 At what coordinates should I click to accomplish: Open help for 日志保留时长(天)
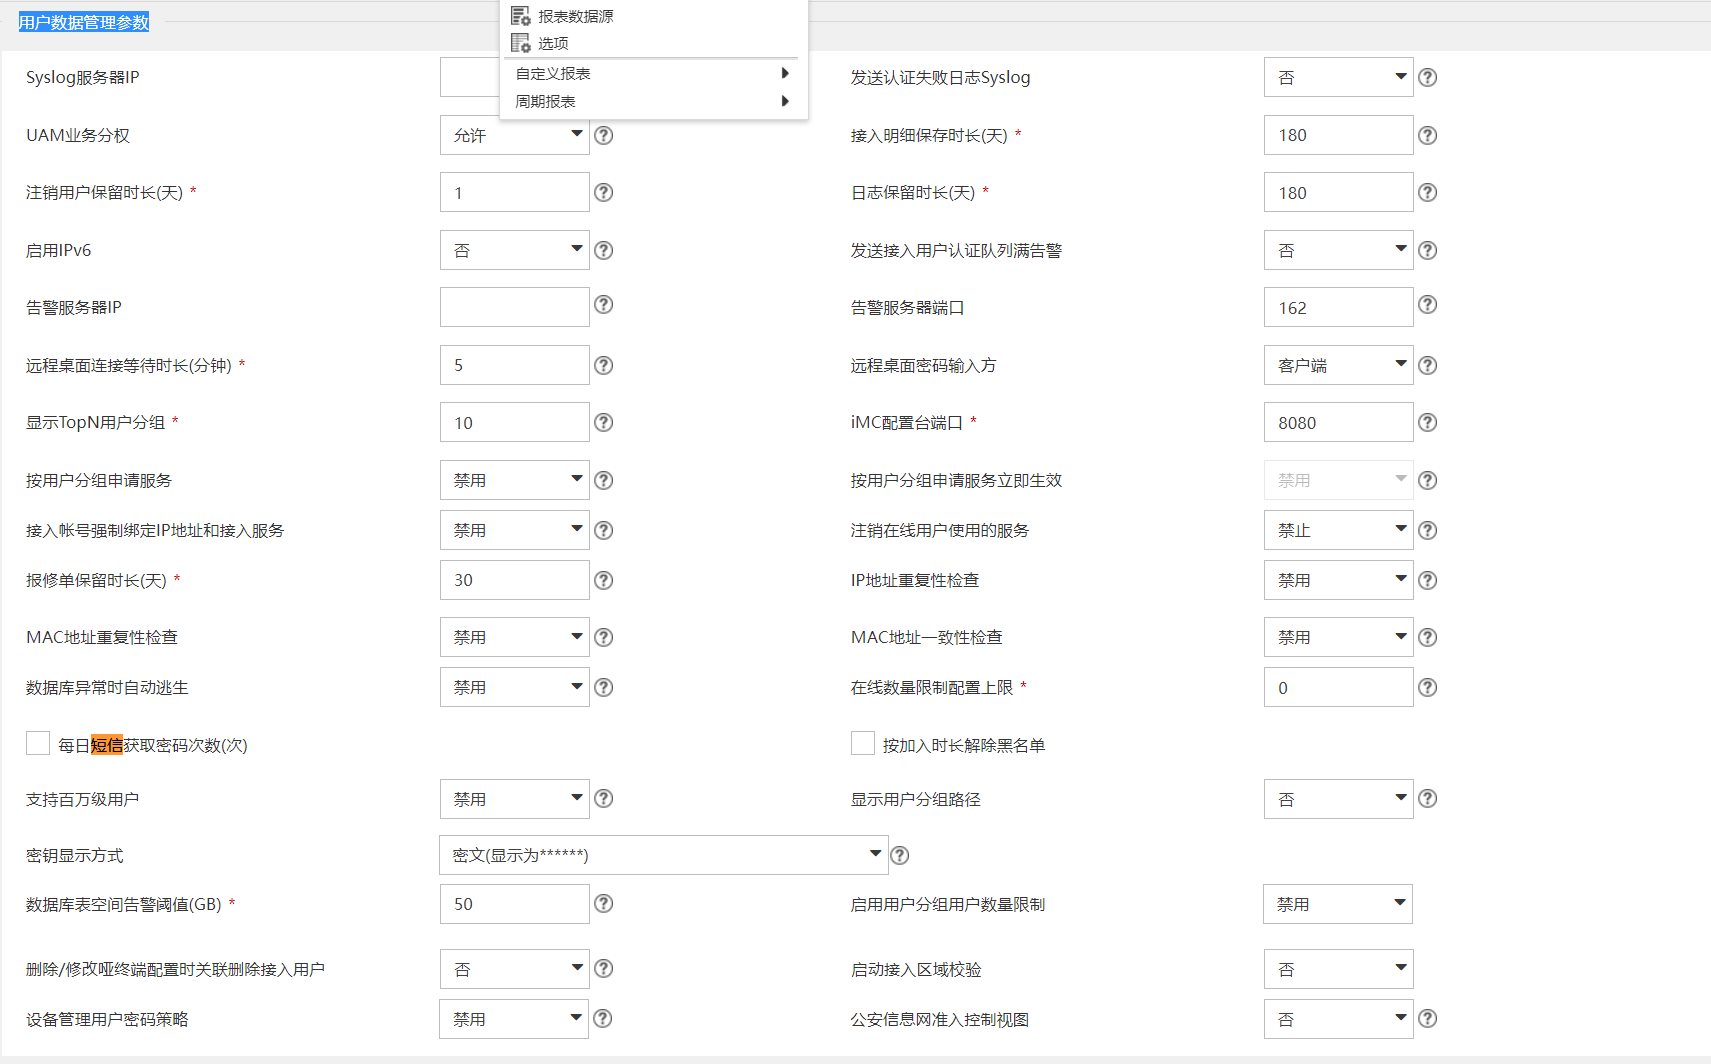[x=1428, y=192]
